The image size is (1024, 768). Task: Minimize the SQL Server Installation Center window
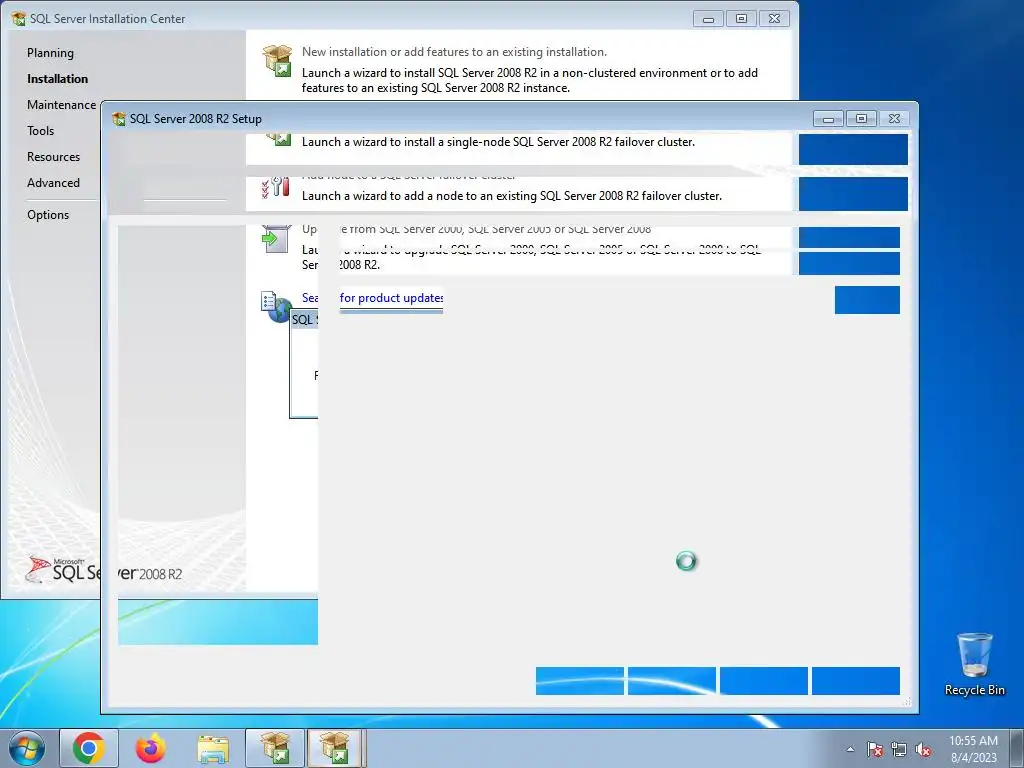[708, 19]
